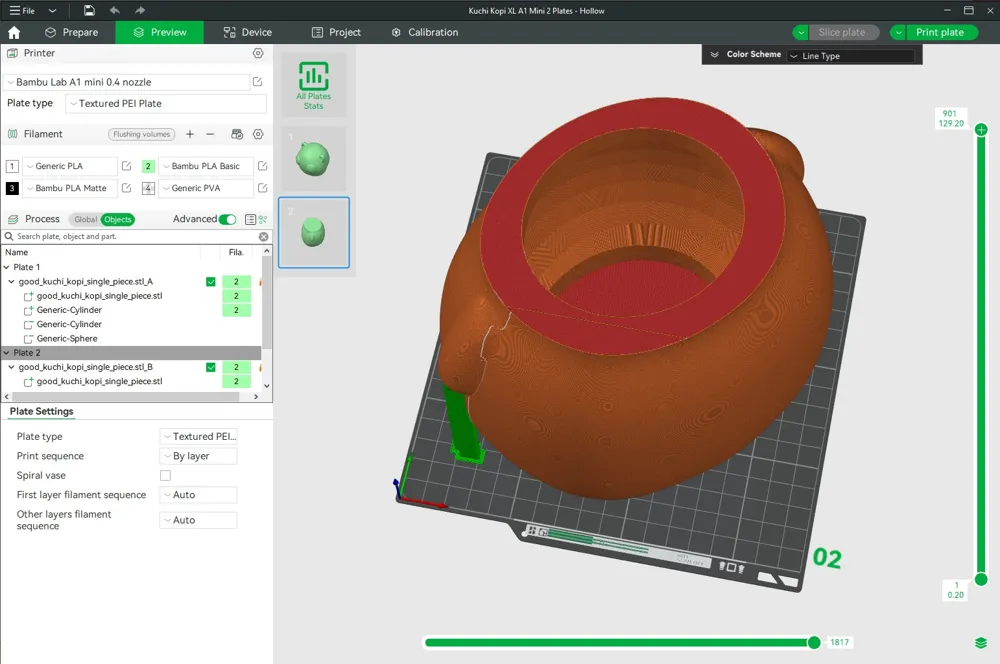1000x664 pixels.
Task: Click the bottom handle of the vertical layer slider
Action: coord(981,579)
